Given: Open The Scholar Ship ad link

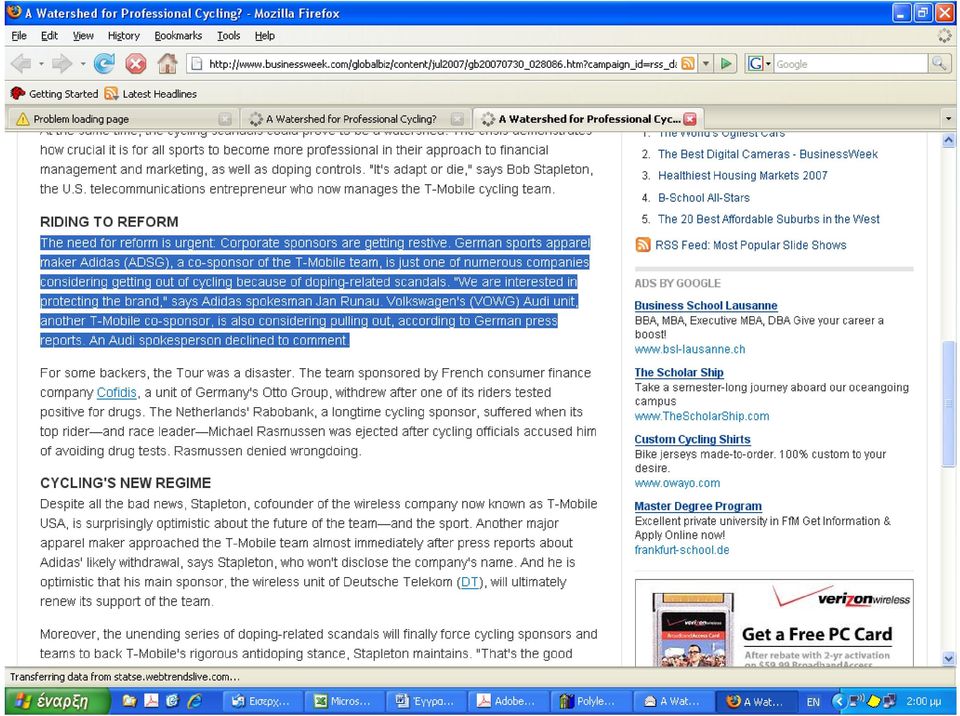Looking at the screenshot, I should tap(679, 372).
